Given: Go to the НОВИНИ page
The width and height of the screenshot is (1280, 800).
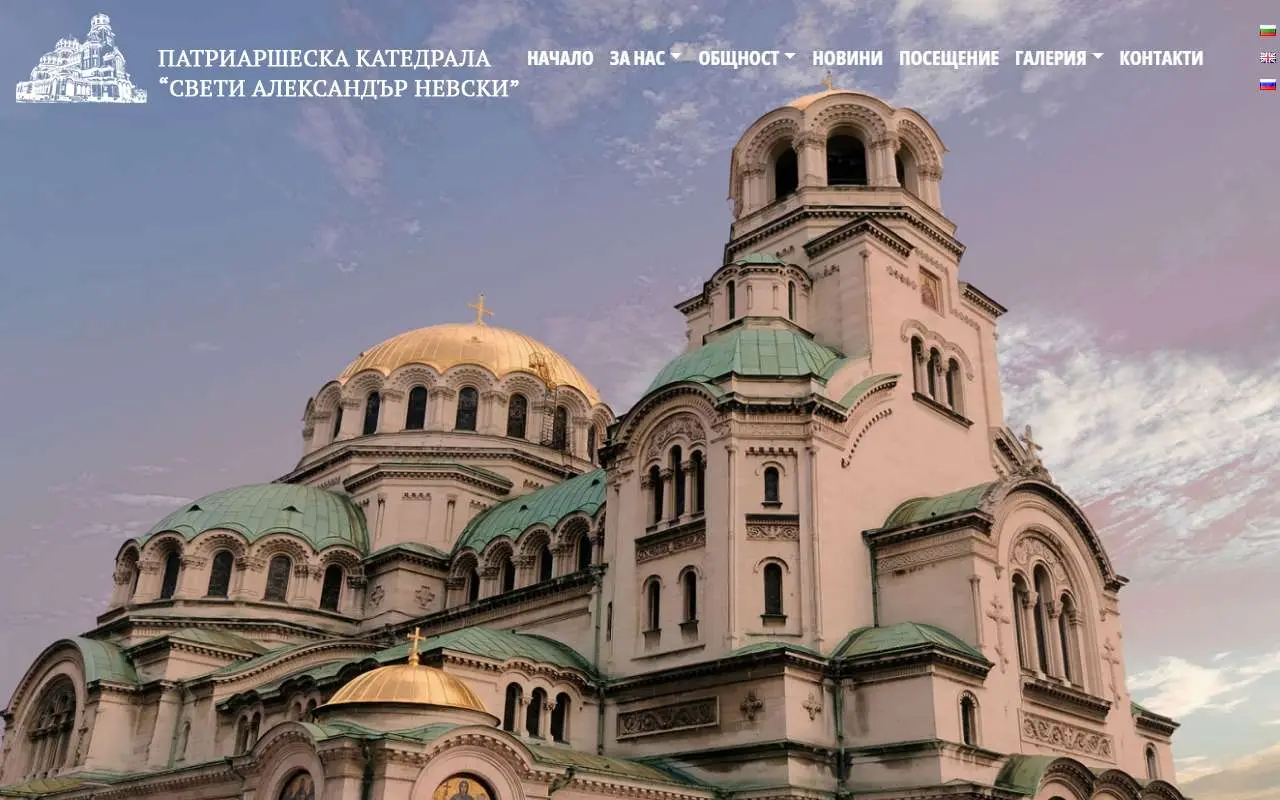Looking at the screenshot, I should [x=847, y=58].
